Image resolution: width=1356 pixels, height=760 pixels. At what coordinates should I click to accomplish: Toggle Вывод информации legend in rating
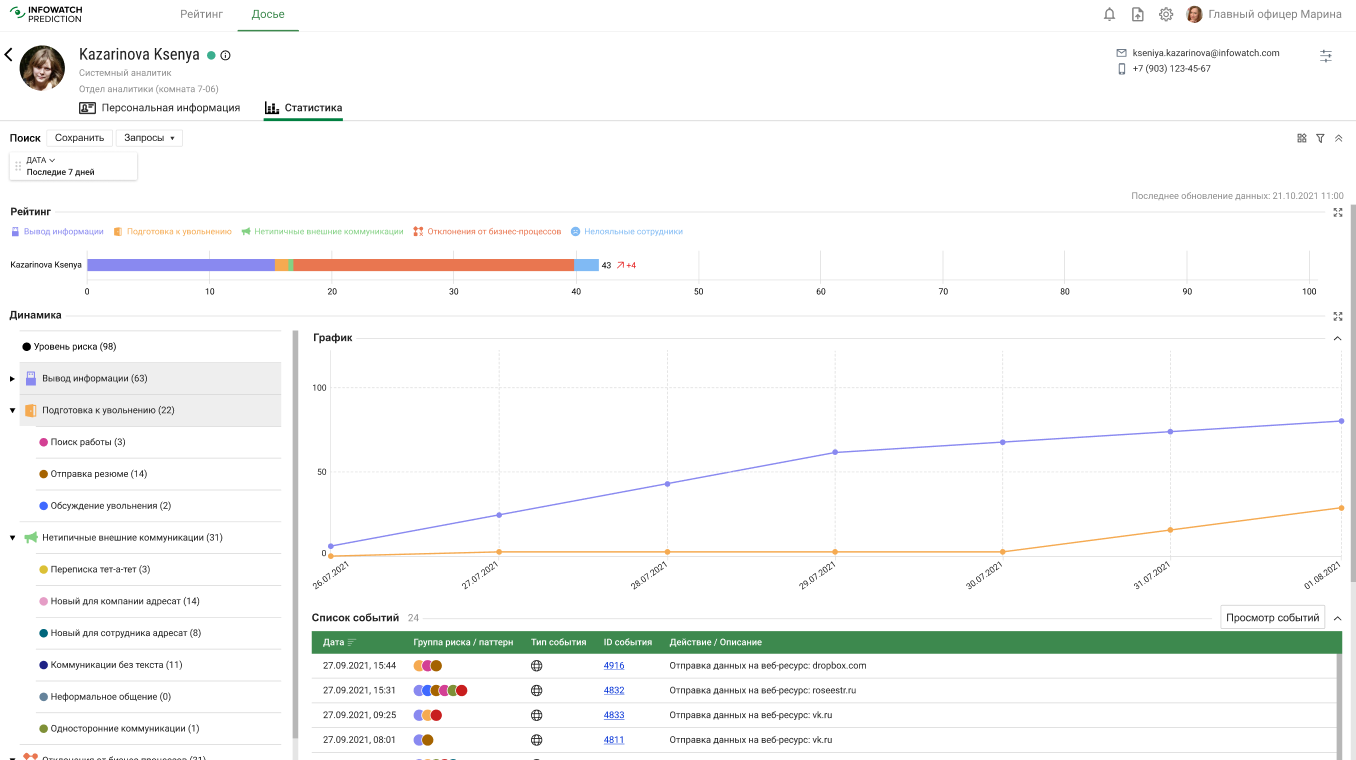tap(57, 231)
